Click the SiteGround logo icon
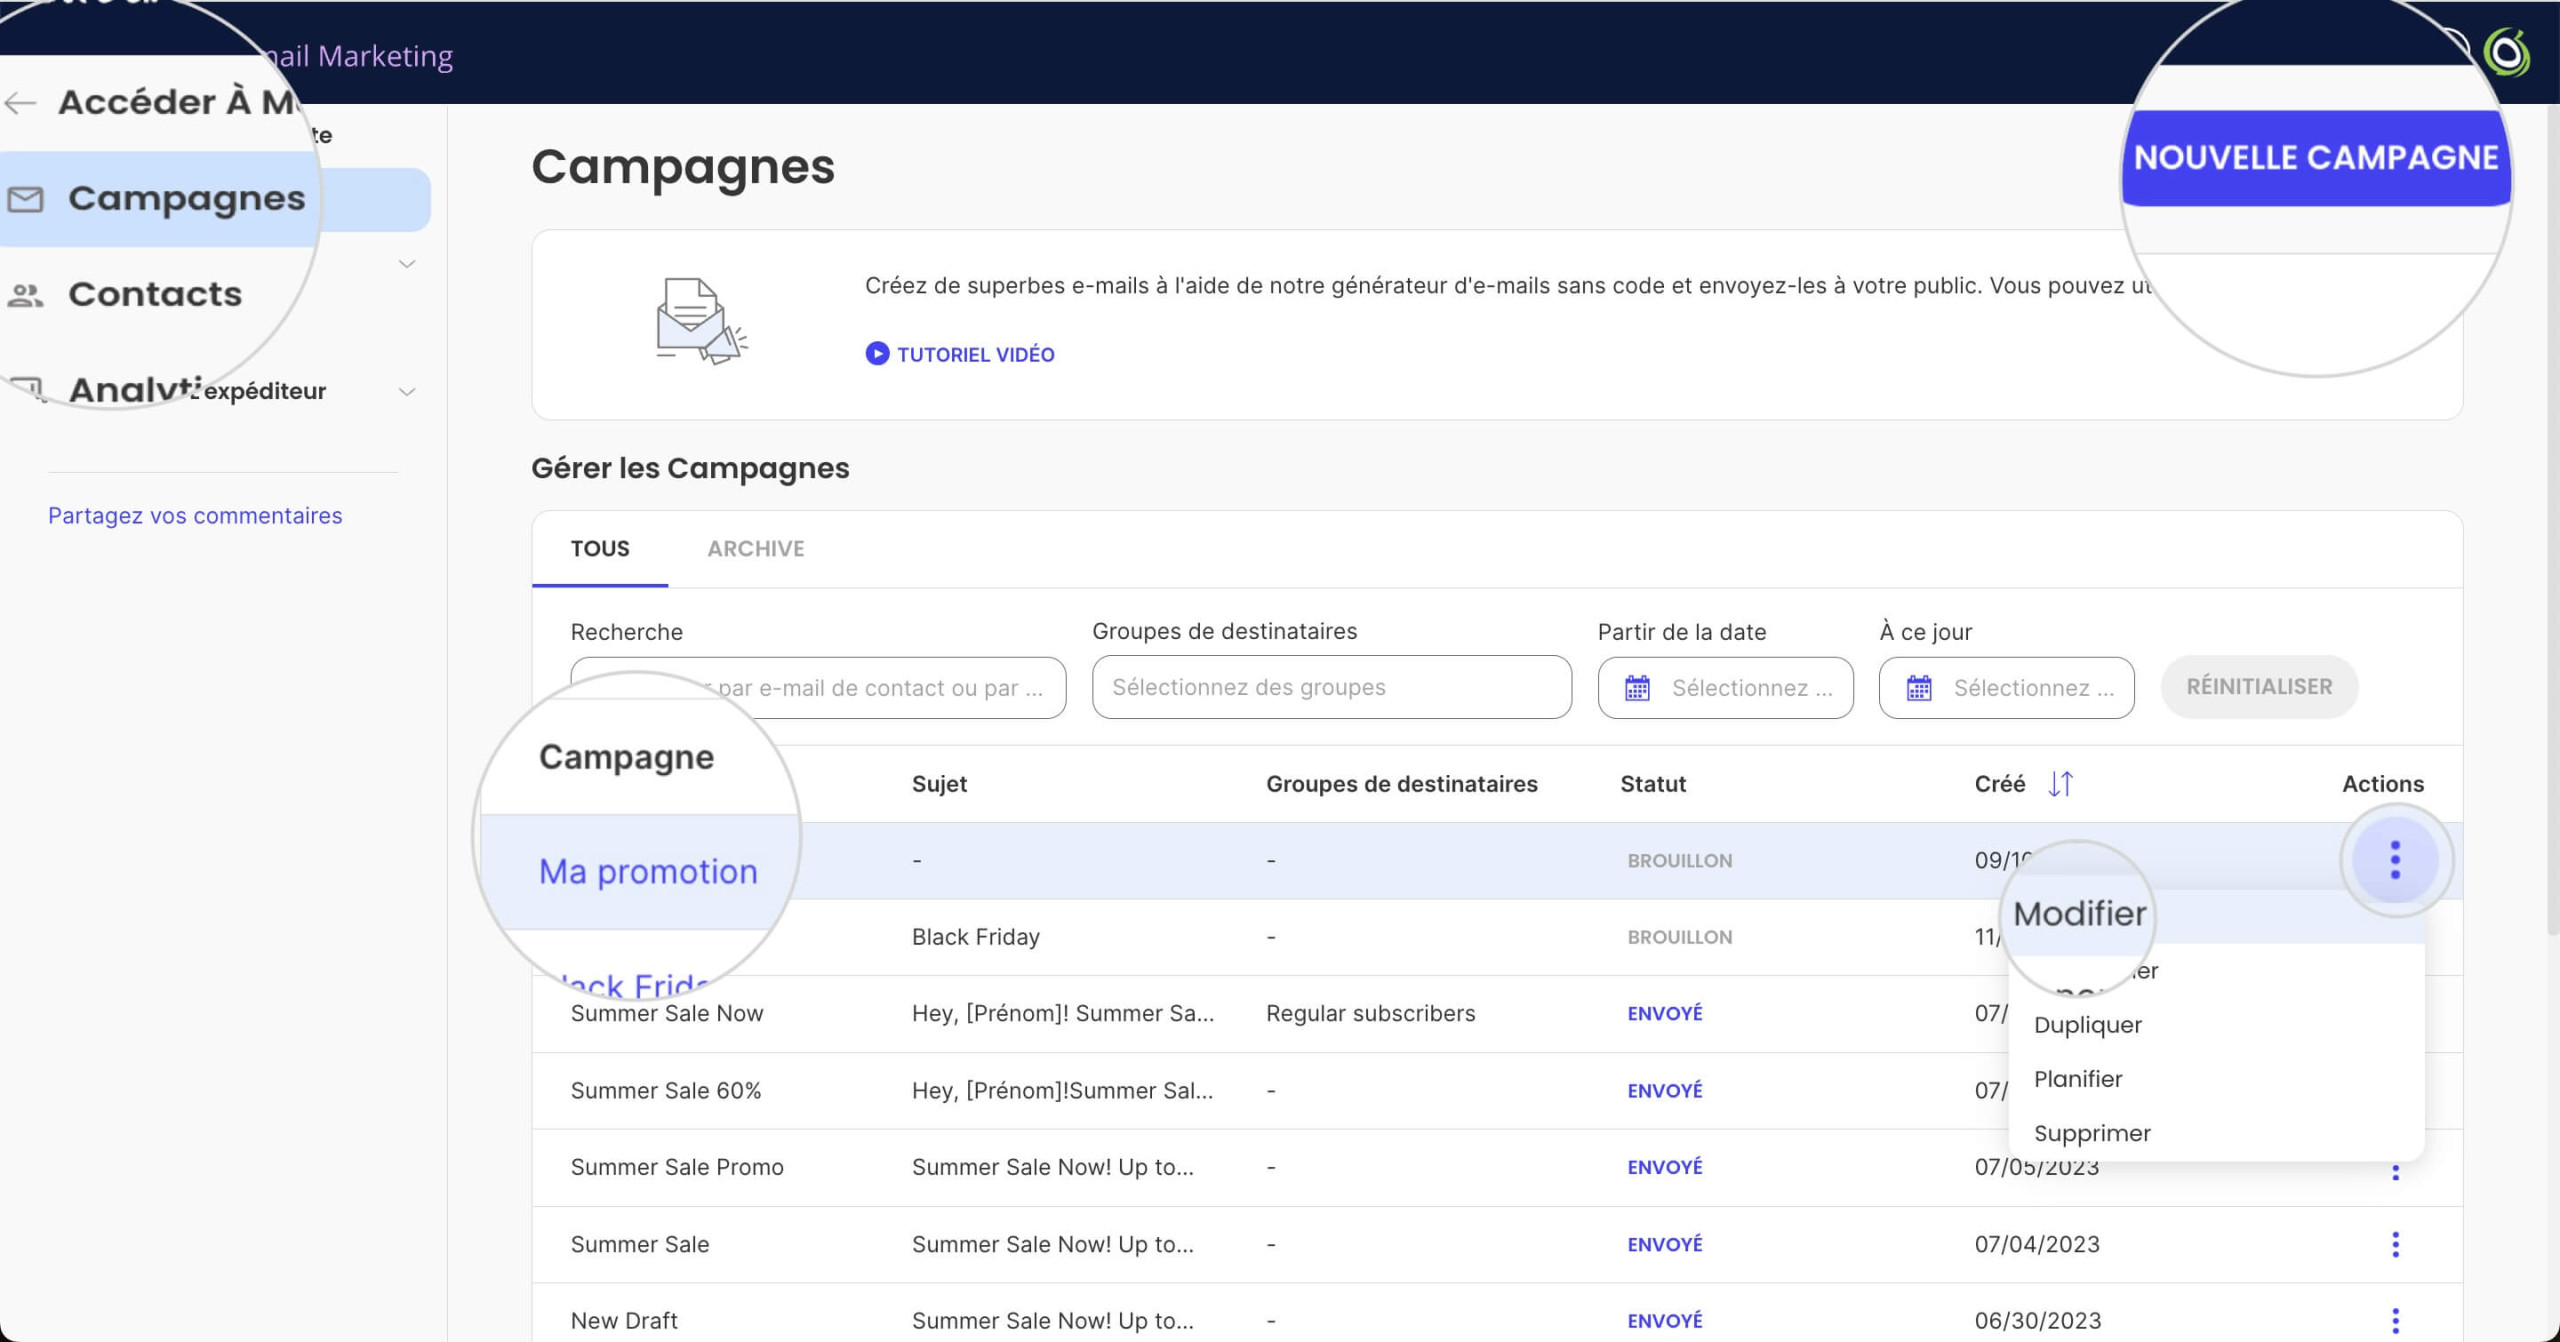This screenshot has height=1342, width=2560. click(x=2507, y=52)
